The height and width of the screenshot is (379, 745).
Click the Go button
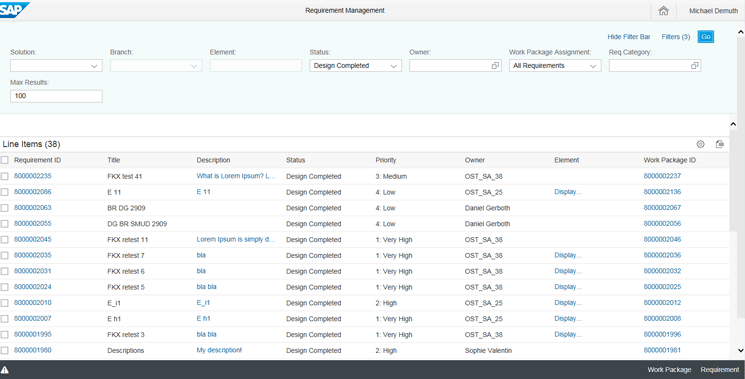click(706, 37)
